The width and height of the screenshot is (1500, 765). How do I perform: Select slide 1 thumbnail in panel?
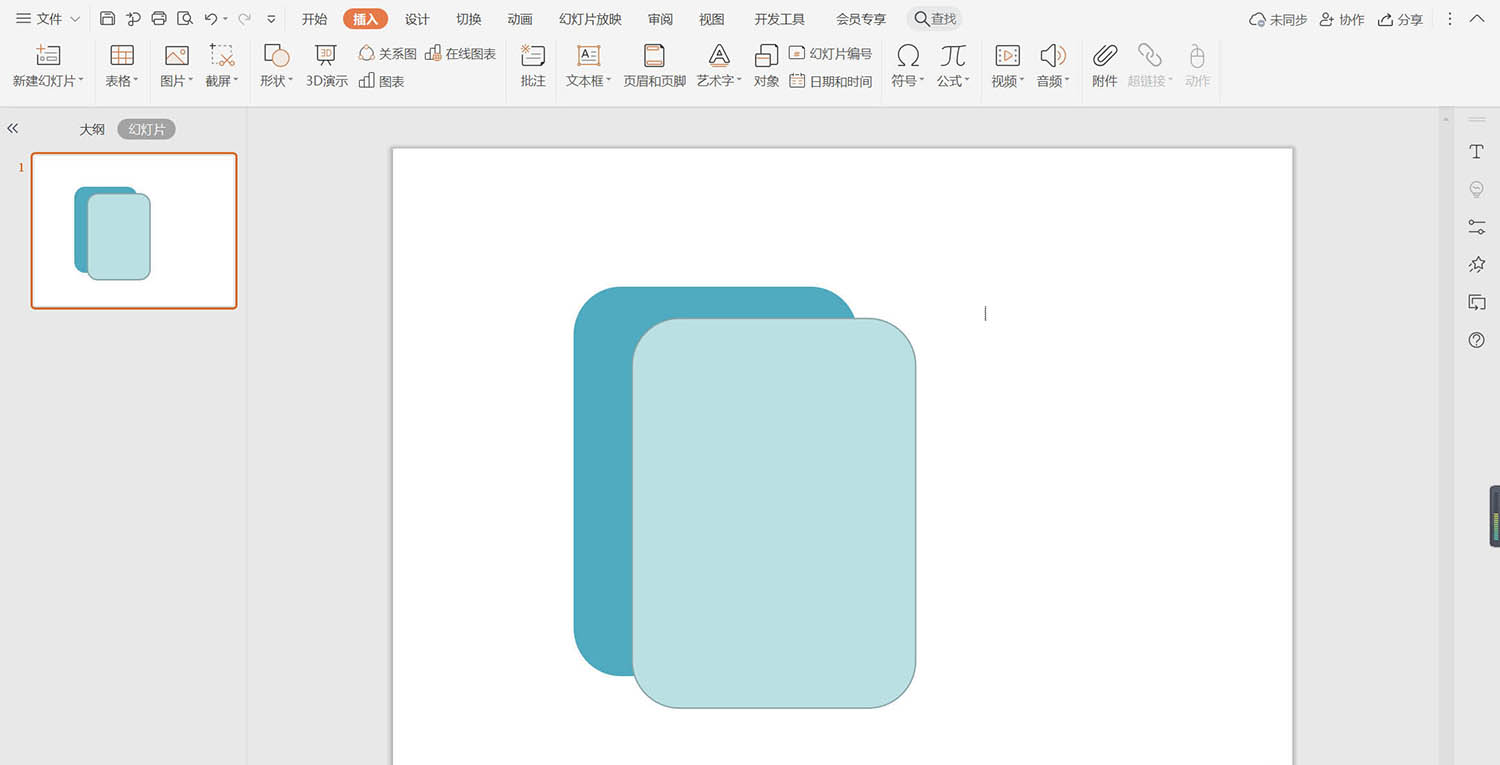[134, 231]
